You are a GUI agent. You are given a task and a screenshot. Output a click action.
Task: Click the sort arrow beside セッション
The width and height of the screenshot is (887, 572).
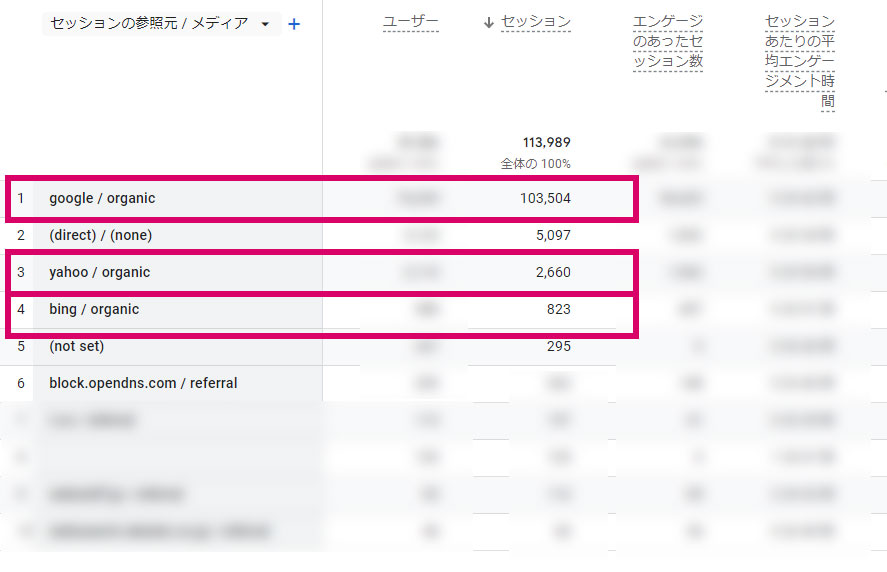click(x=489, y=23)
